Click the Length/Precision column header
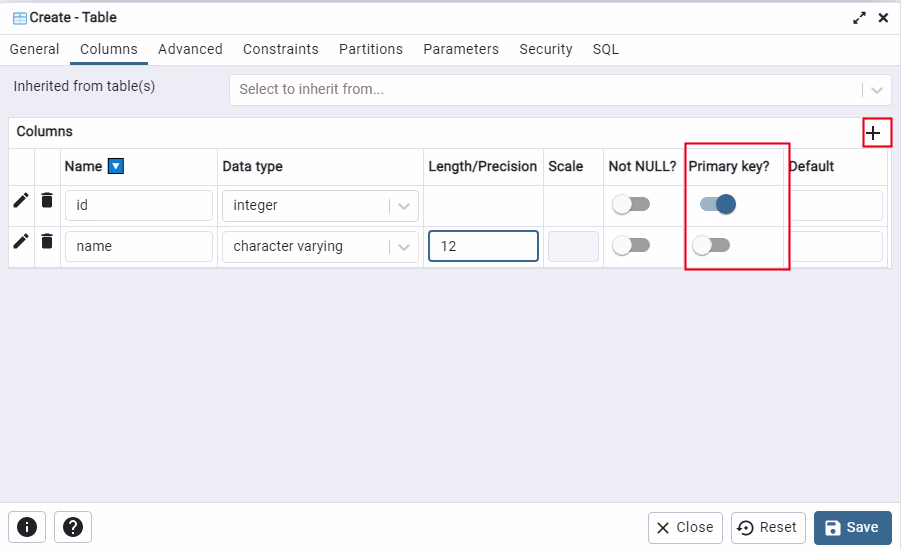901x549 pixels. [483, 167]
